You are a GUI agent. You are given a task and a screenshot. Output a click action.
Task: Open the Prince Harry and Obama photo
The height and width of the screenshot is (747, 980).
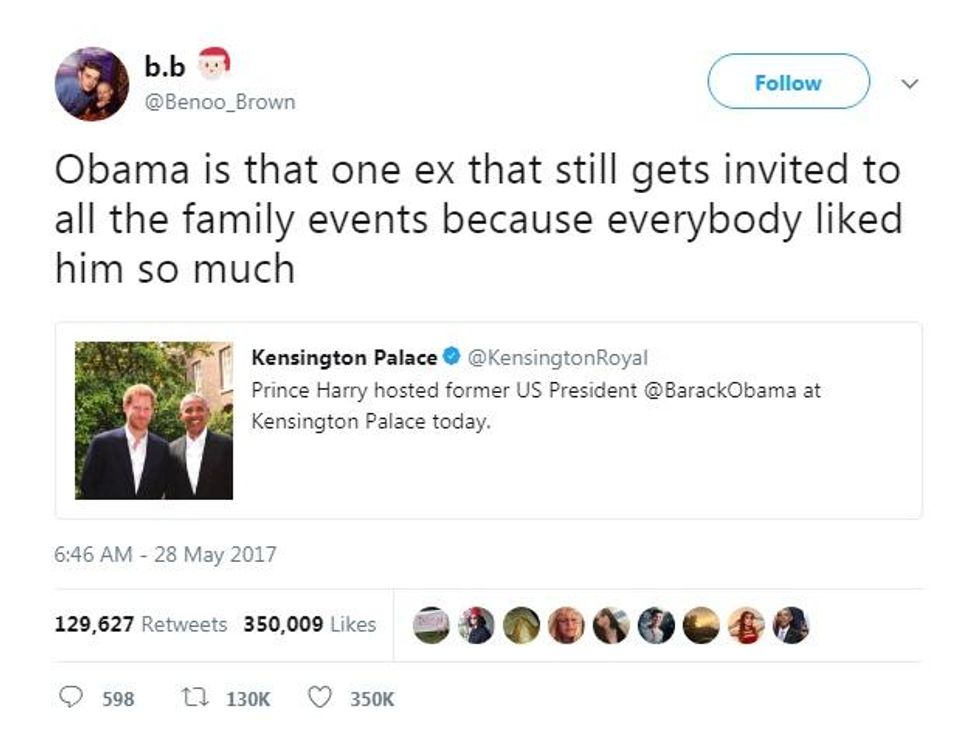coord(154,420)
